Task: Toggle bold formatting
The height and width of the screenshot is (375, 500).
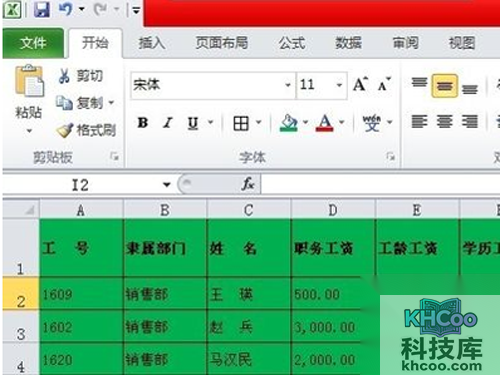Action: [x=143, y=123]
